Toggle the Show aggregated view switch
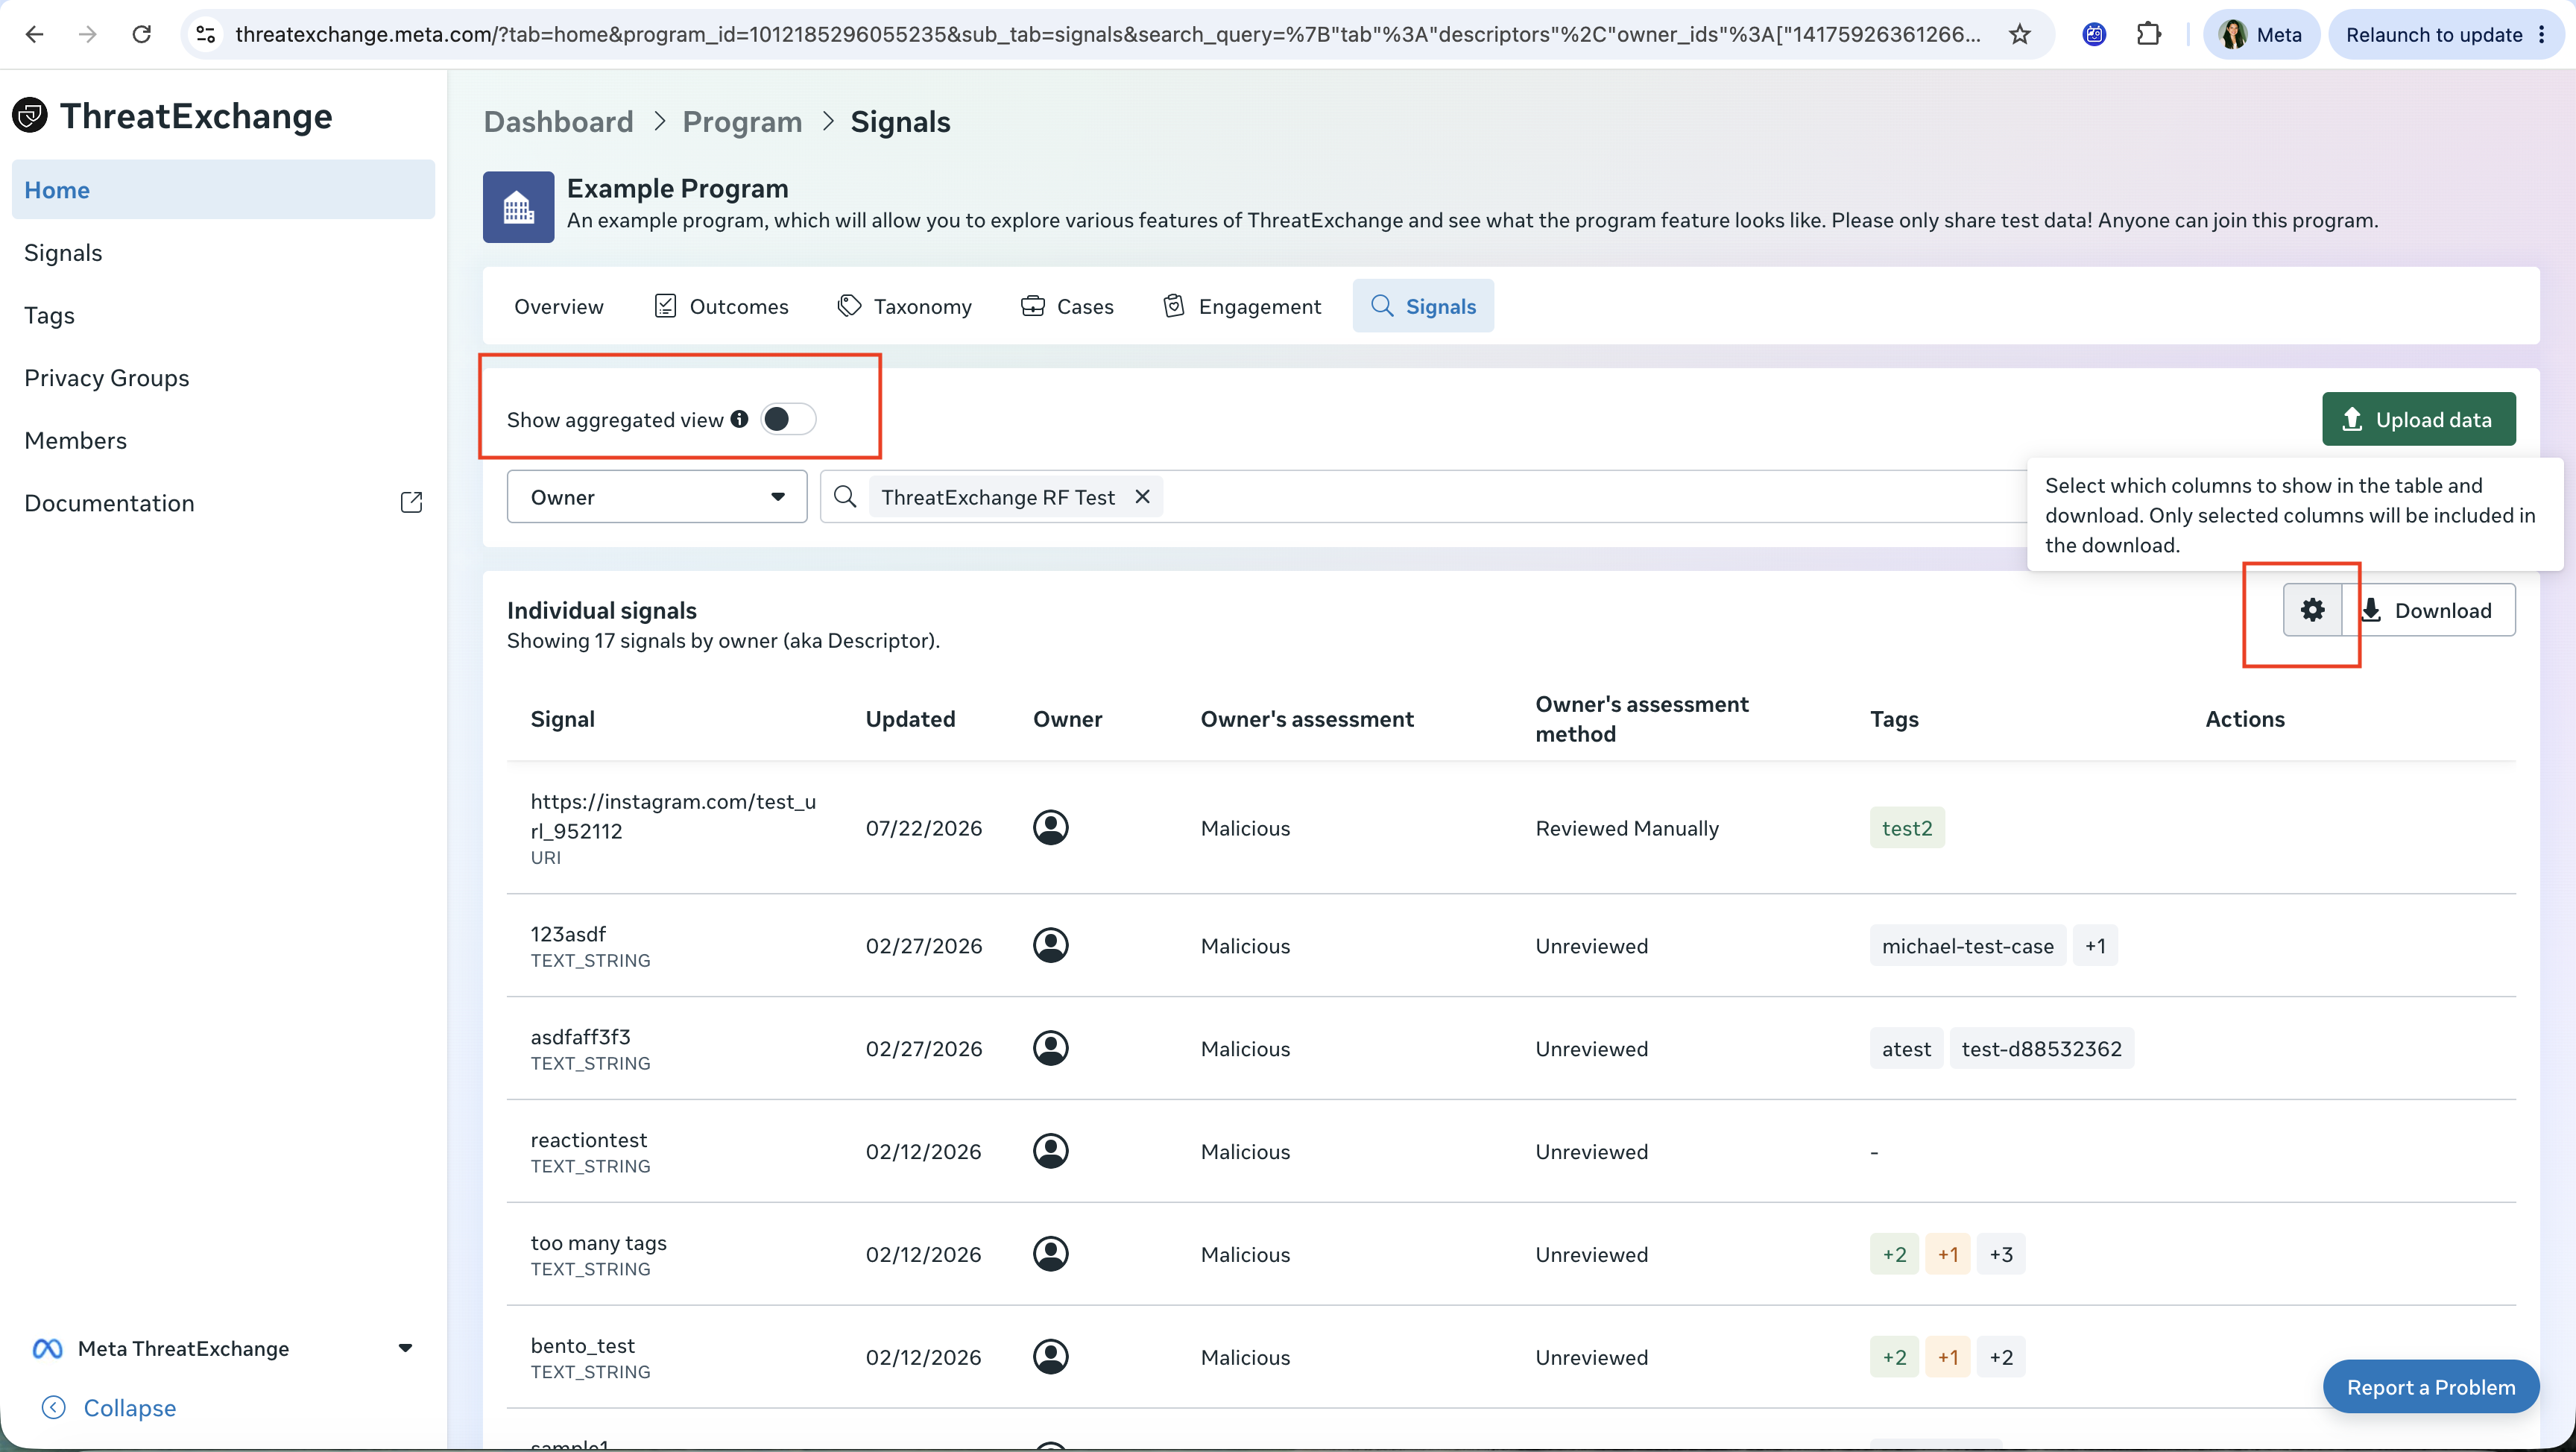 [x=788, y=419]
